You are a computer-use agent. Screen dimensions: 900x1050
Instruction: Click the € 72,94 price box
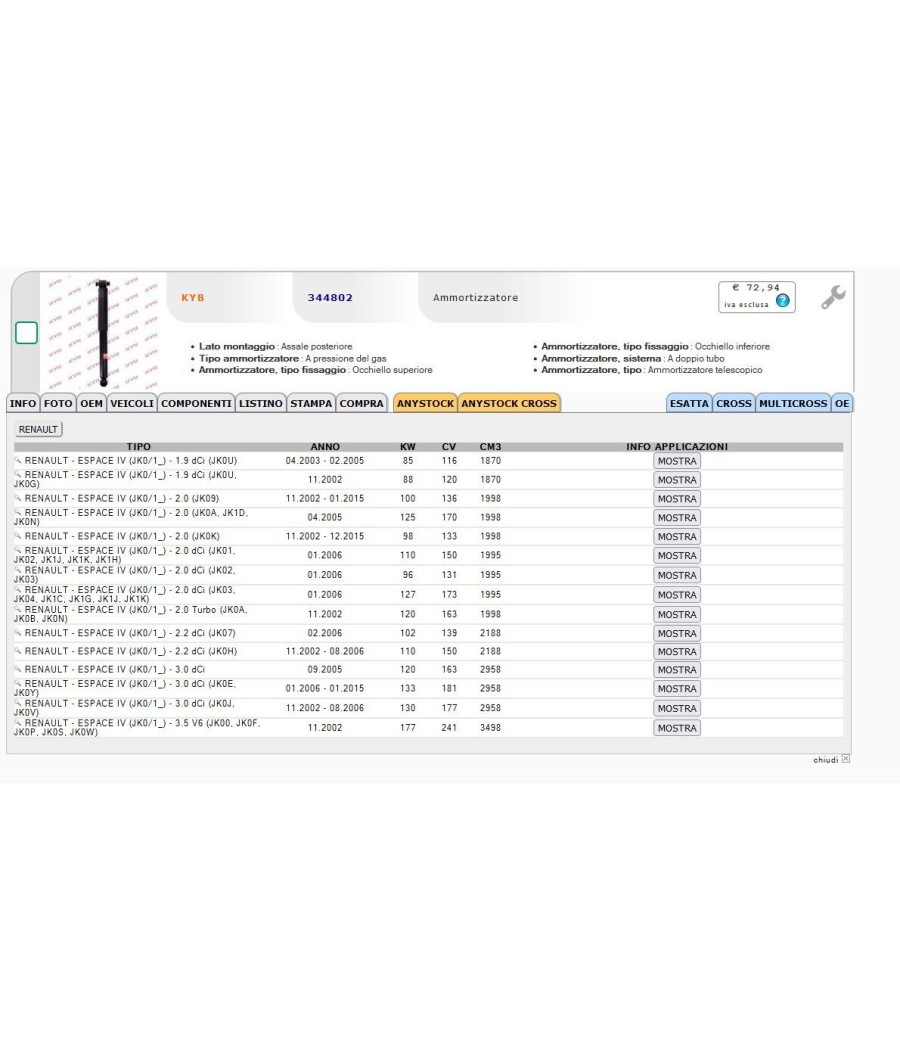click(x=757, y=297)
